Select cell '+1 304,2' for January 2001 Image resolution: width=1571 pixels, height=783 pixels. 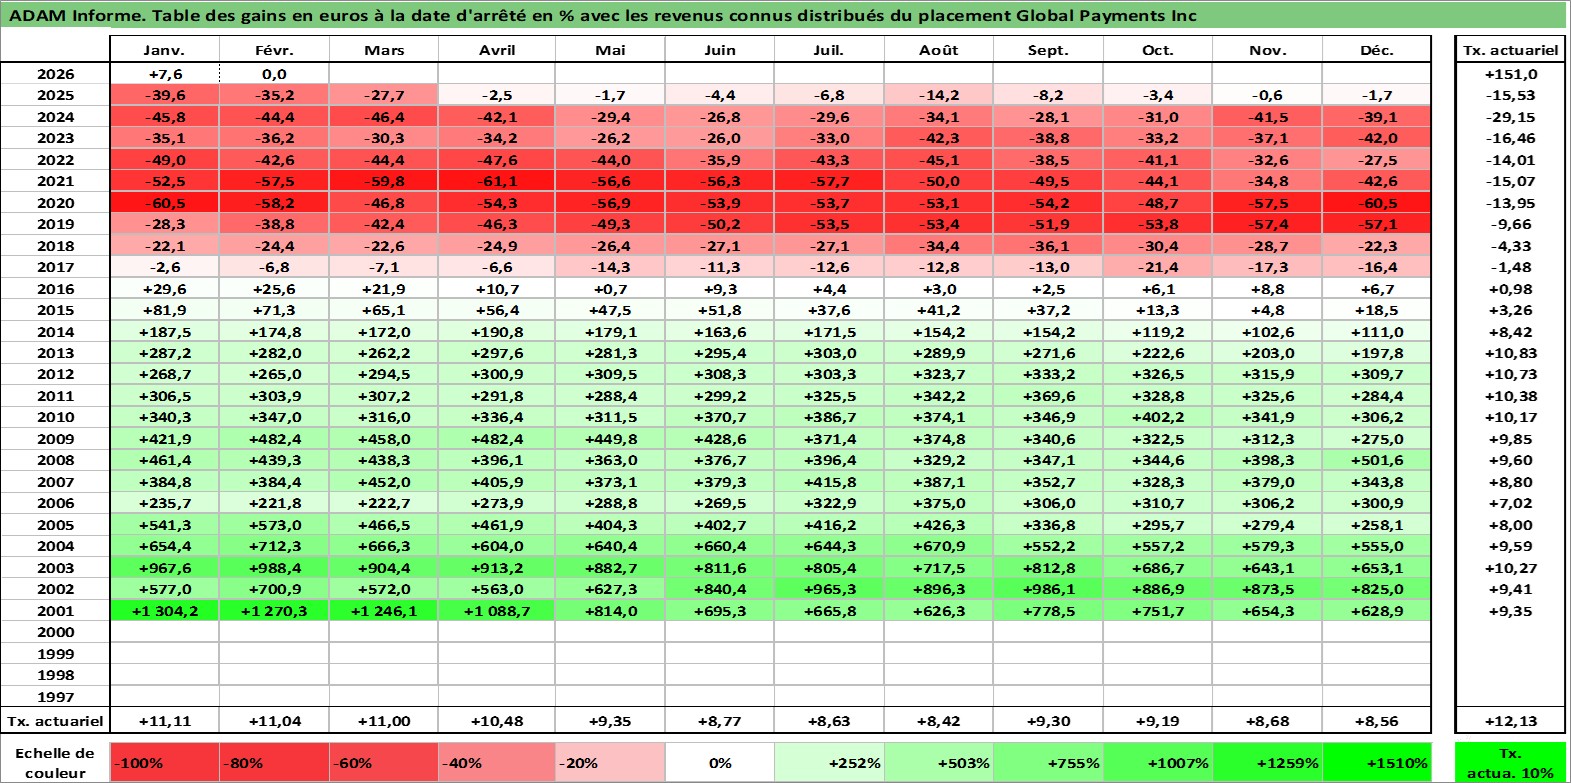tap(164, 610)
